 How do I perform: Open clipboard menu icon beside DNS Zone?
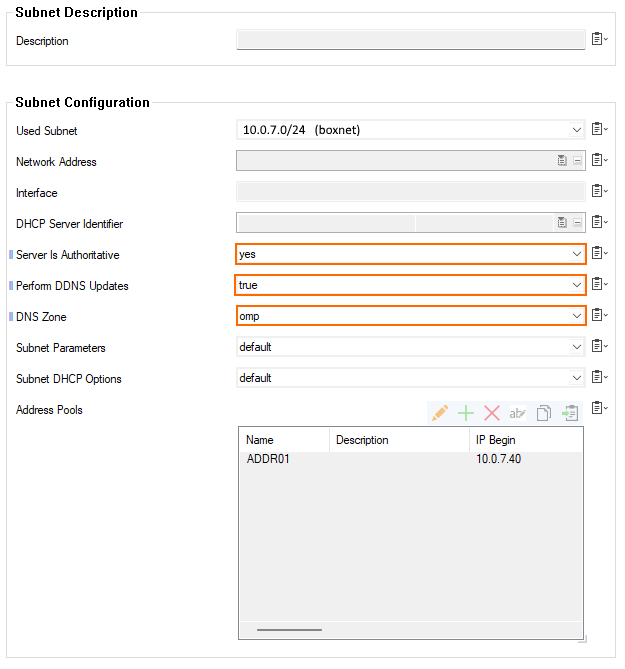tap(599, 315)
